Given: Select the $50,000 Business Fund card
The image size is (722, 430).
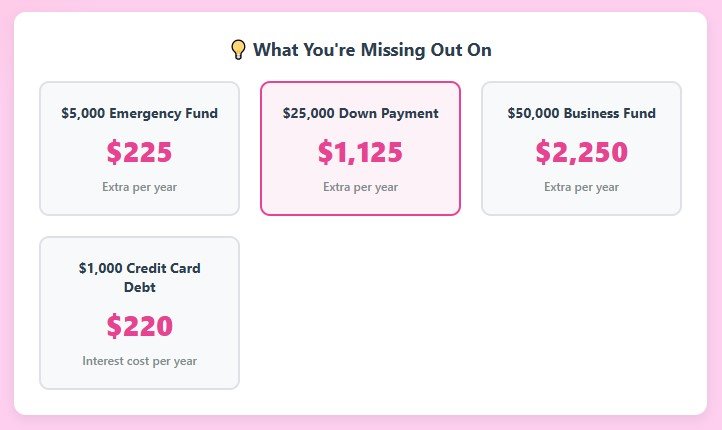Looking at the screenshot, I should pyautogui.click(x=582, y=148).
